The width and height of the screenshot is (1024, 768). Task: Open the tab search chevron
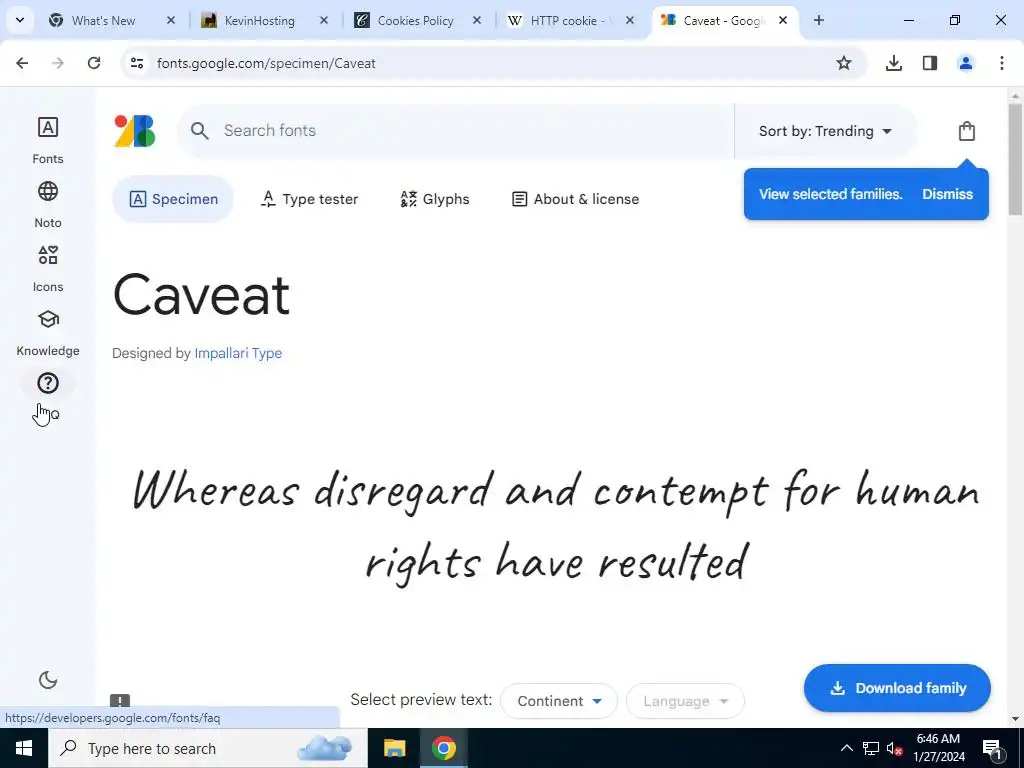(20, 20)
